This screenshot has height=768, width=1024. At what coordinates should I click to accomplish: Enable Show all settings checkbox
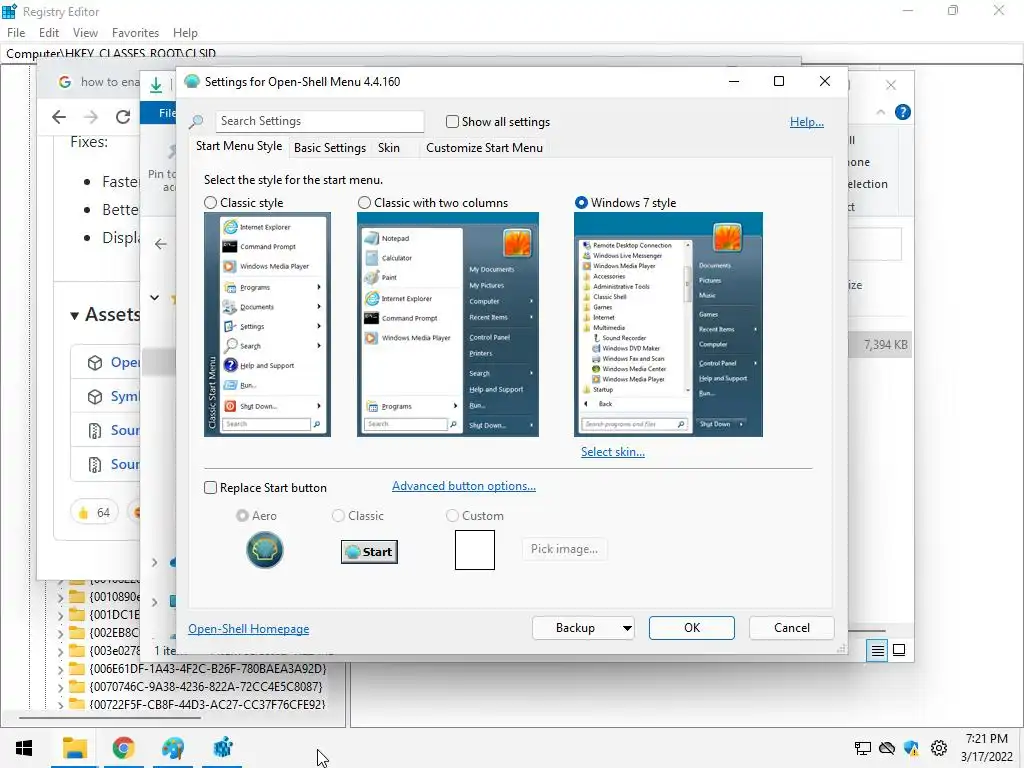452,121
